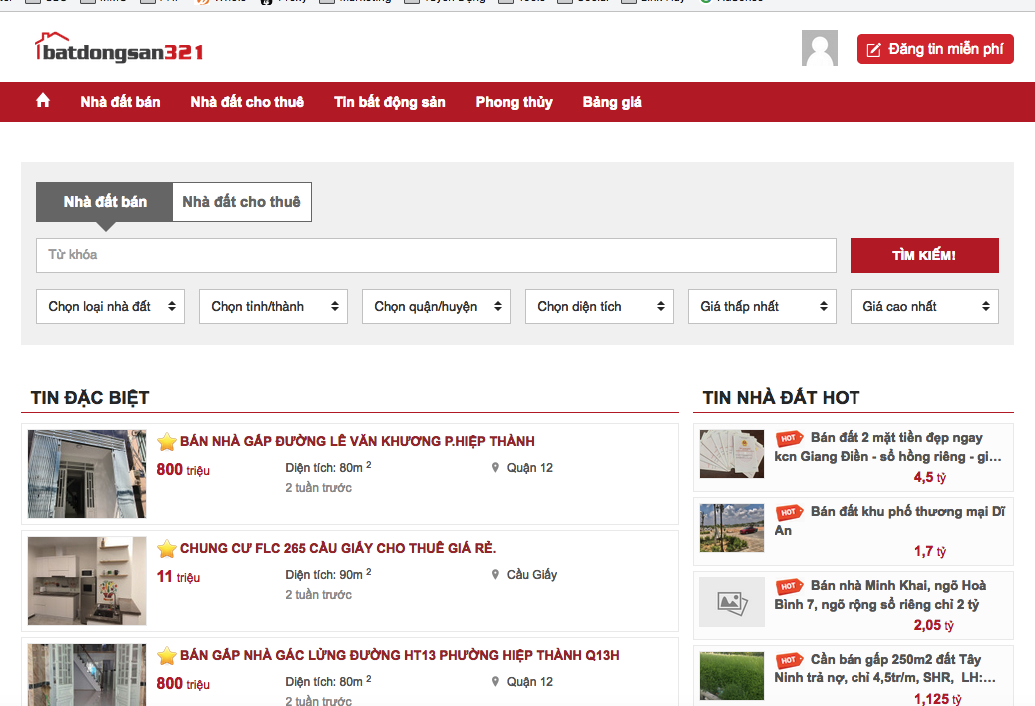Image resolution: width=1035 pixels, height=706 pixels.
Task: Open the 'Chọn quận/huyện' dropdown
Action: (436, 306)
